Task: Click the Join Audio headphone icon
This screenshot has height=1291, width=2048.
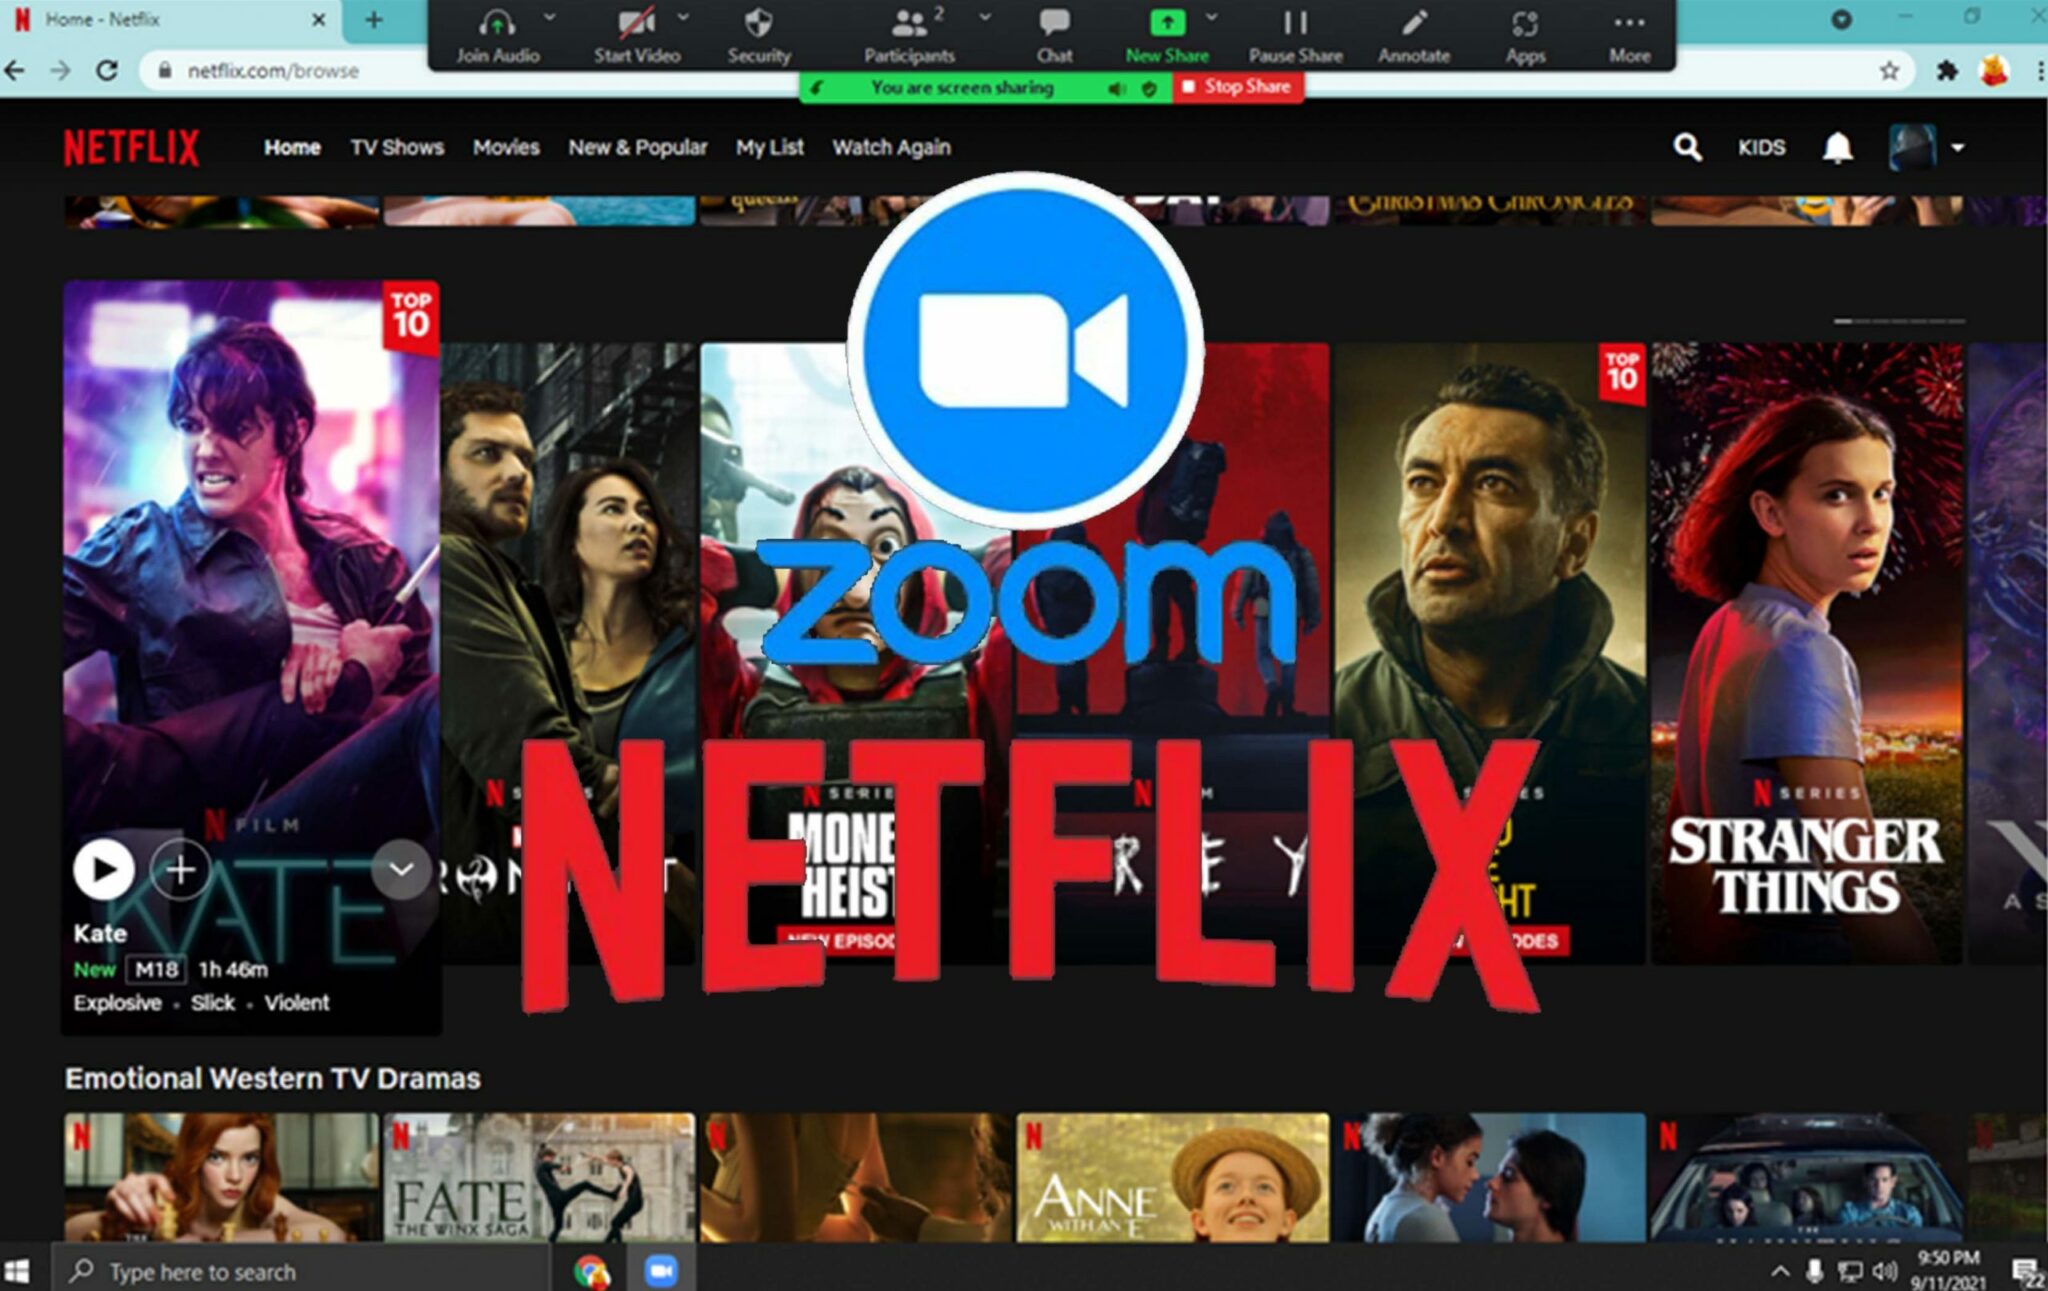Action: [497, 22]
